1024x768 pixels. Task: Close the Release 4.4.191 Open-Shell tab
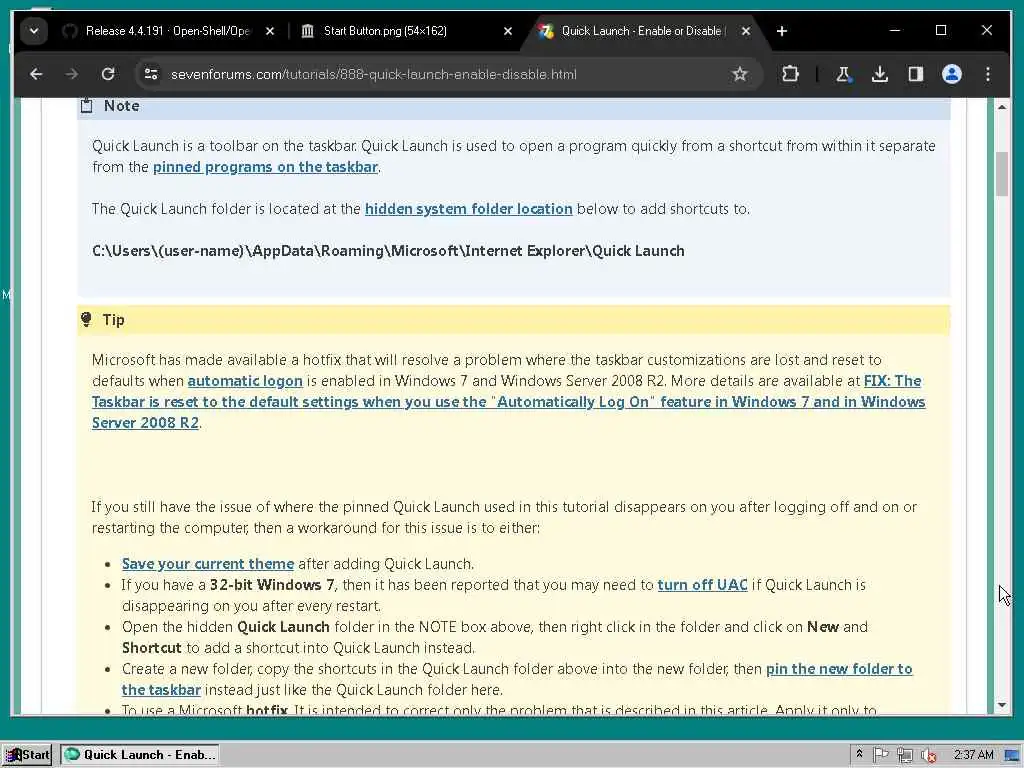click(x=270, y=31)
